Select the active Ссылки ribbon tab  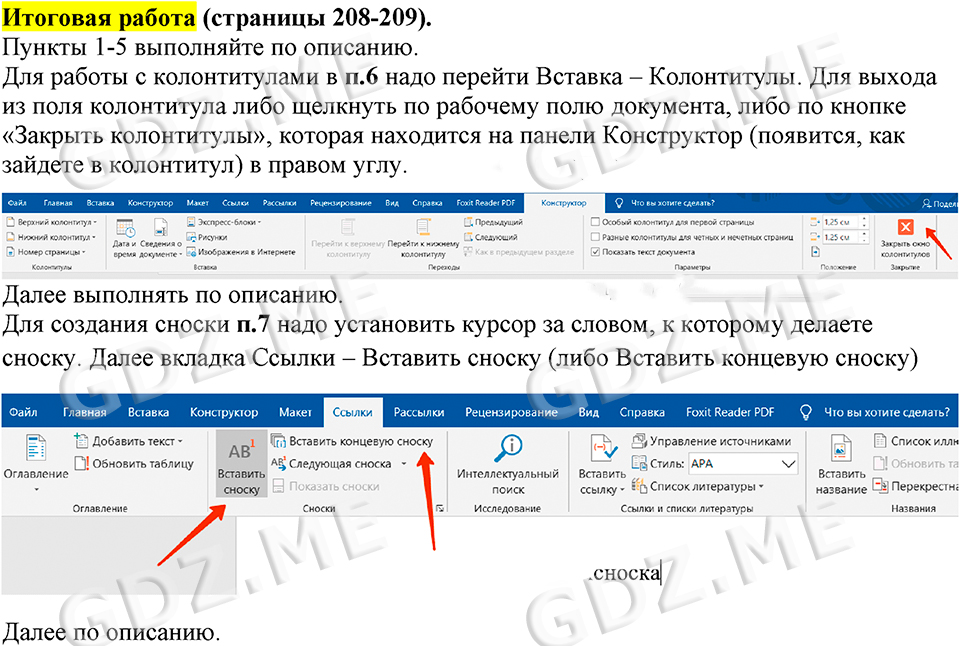pos(353,412)
